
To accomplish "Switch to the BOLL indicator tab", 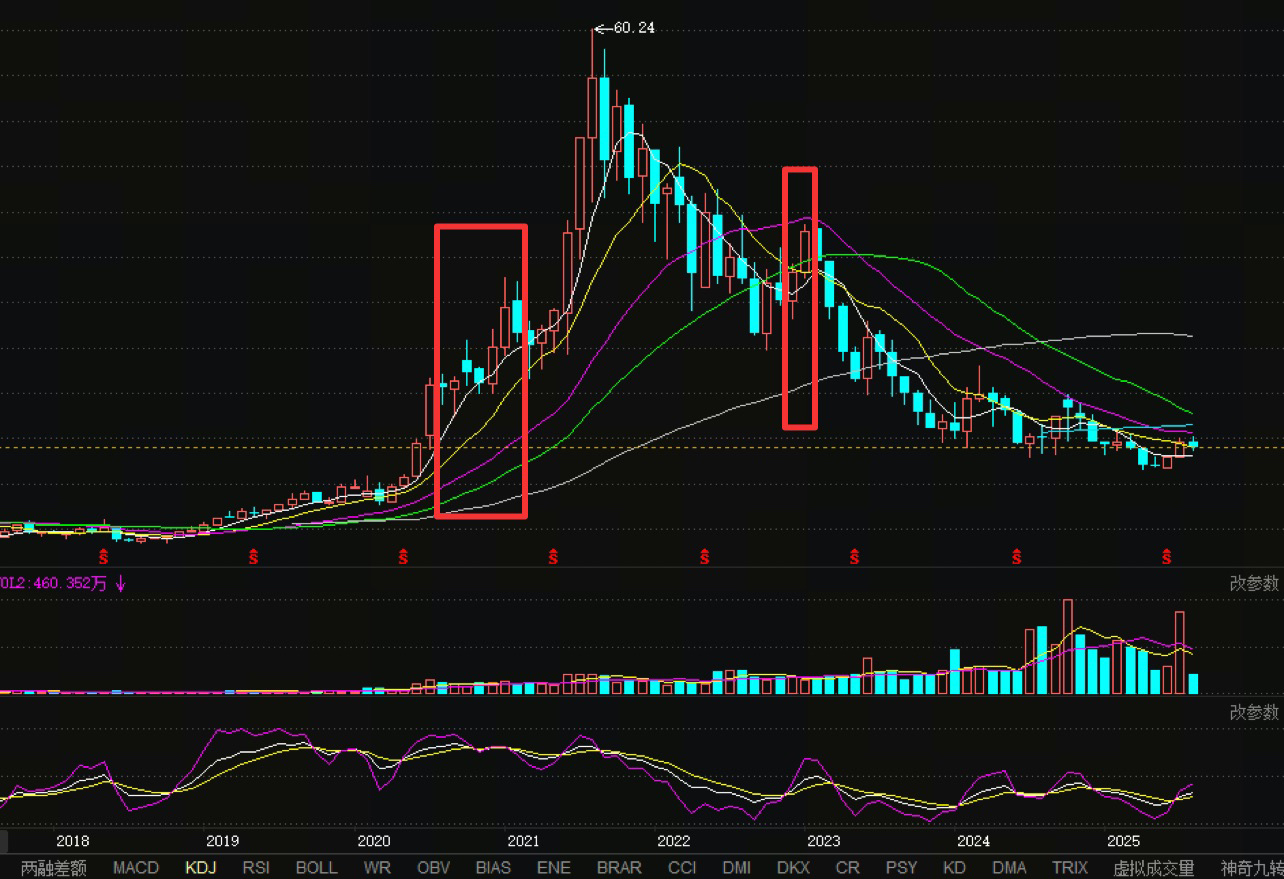I will coord(317,868).
